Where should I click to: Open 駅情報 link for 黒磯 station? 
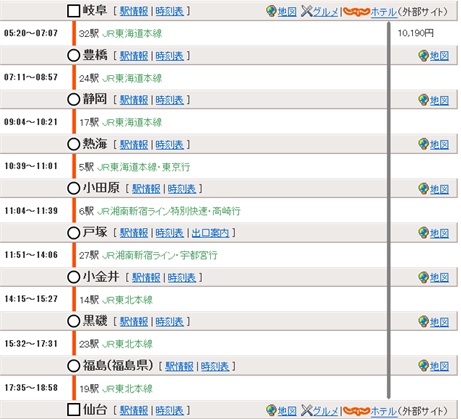point(134,322)
